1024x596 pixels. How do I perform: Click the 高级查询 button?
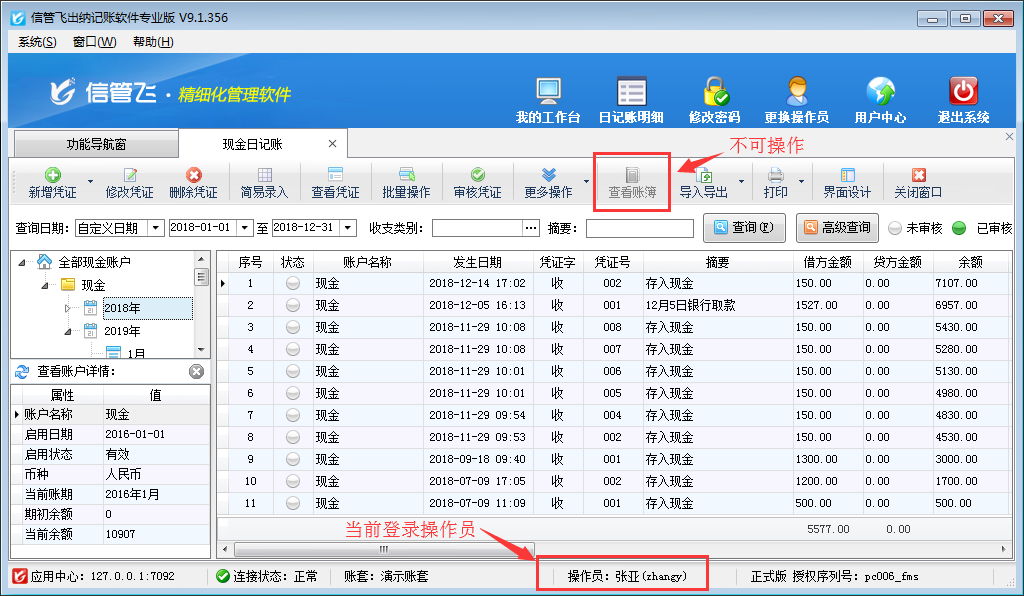836,228
